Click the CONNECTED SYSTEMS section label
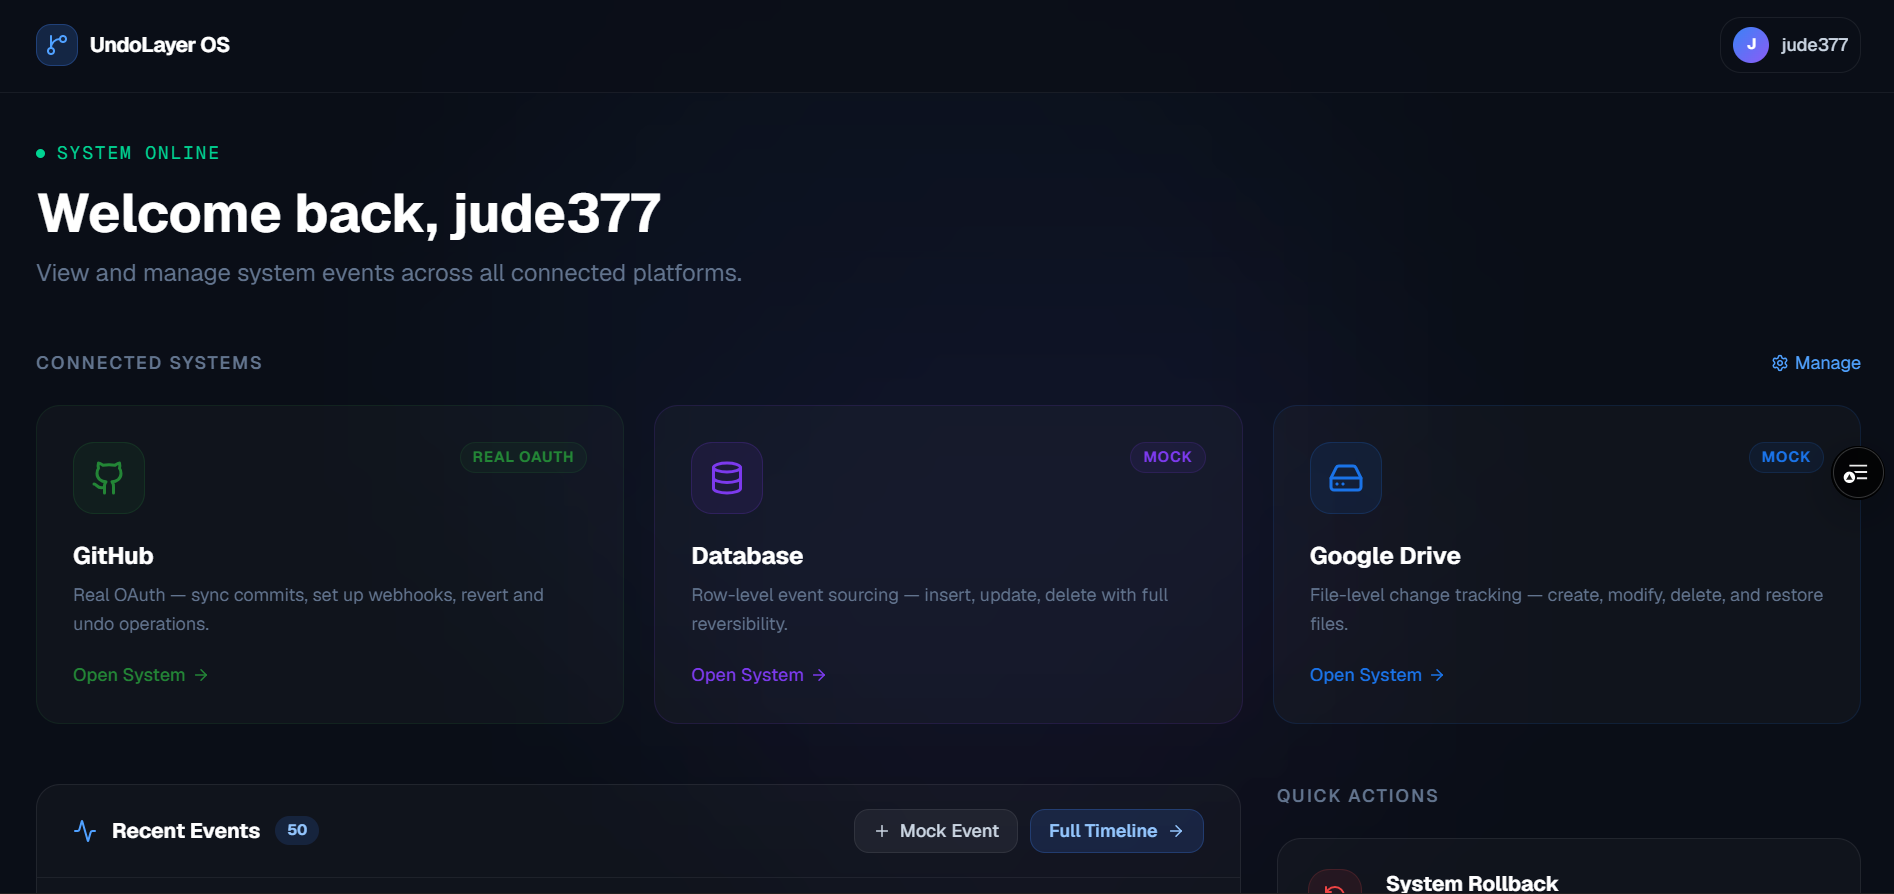This screenshot has width=1894, height=894. point(149,363)
